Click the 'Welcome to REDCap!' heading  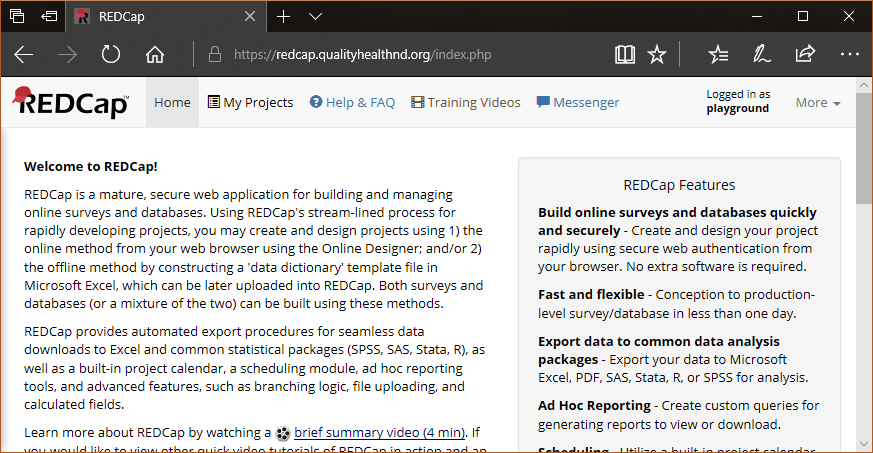(91, 166)
